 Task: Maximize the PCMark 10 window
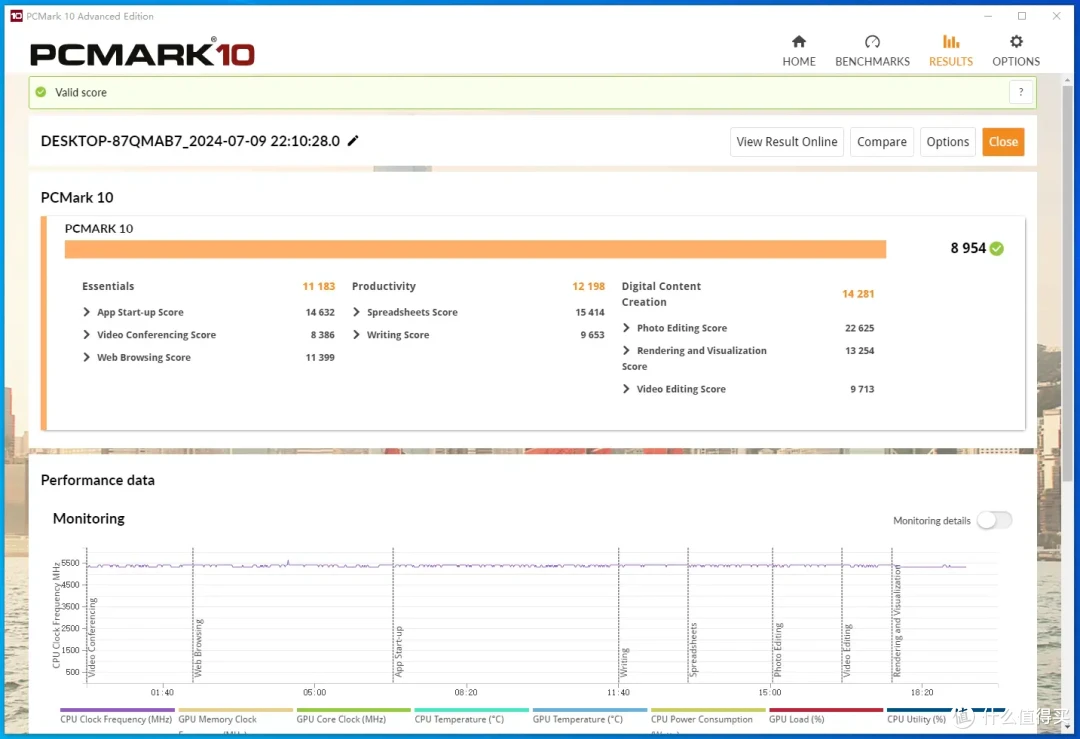(x=1022, y=16)
